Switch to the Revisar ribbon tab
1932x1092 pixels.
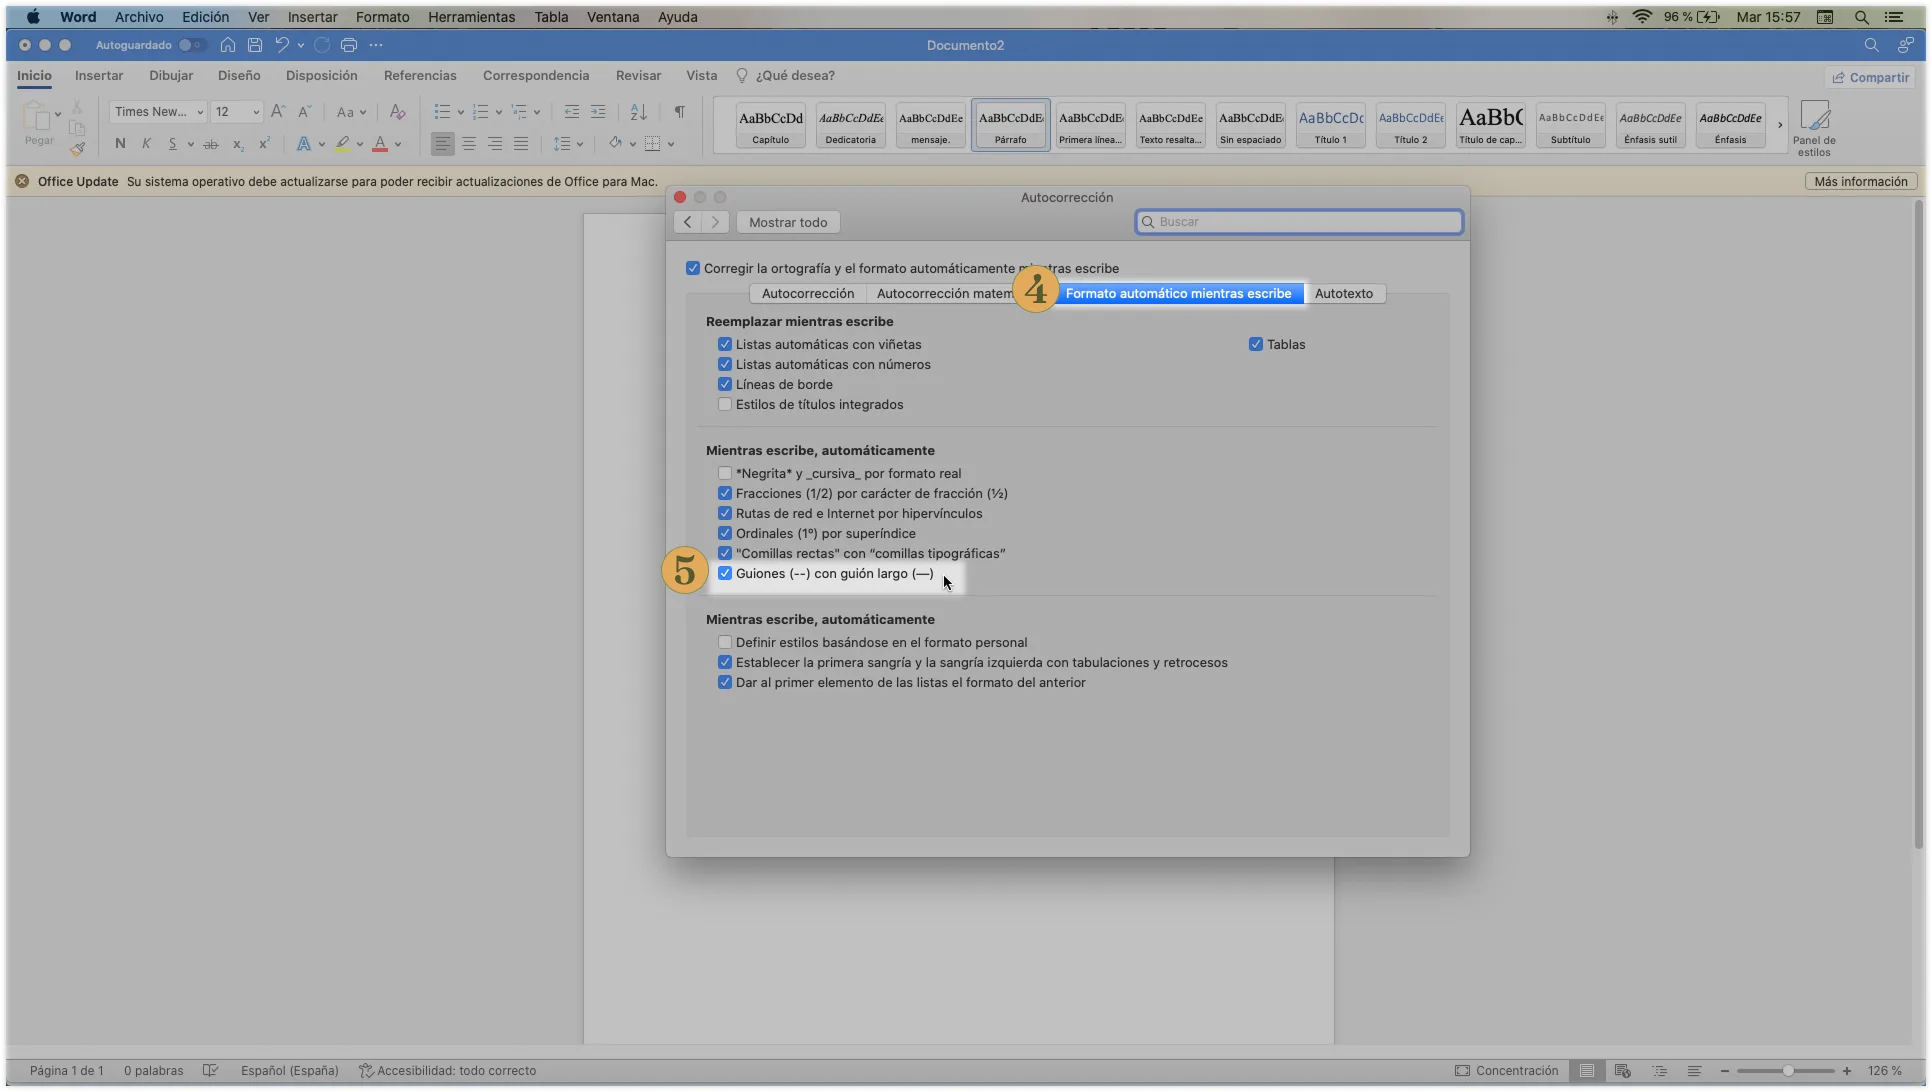tap(638, 76)
